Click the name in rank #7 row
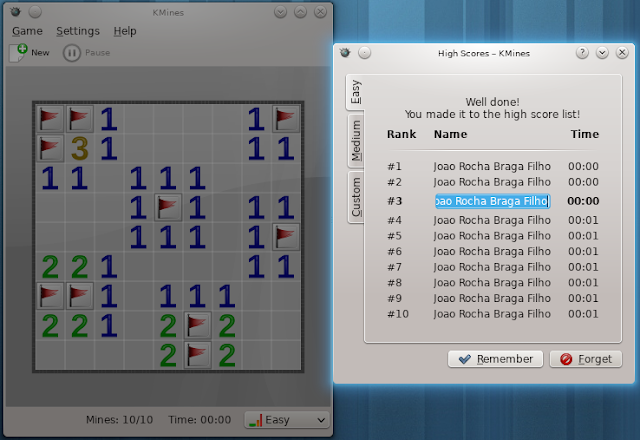 point(492,267)
